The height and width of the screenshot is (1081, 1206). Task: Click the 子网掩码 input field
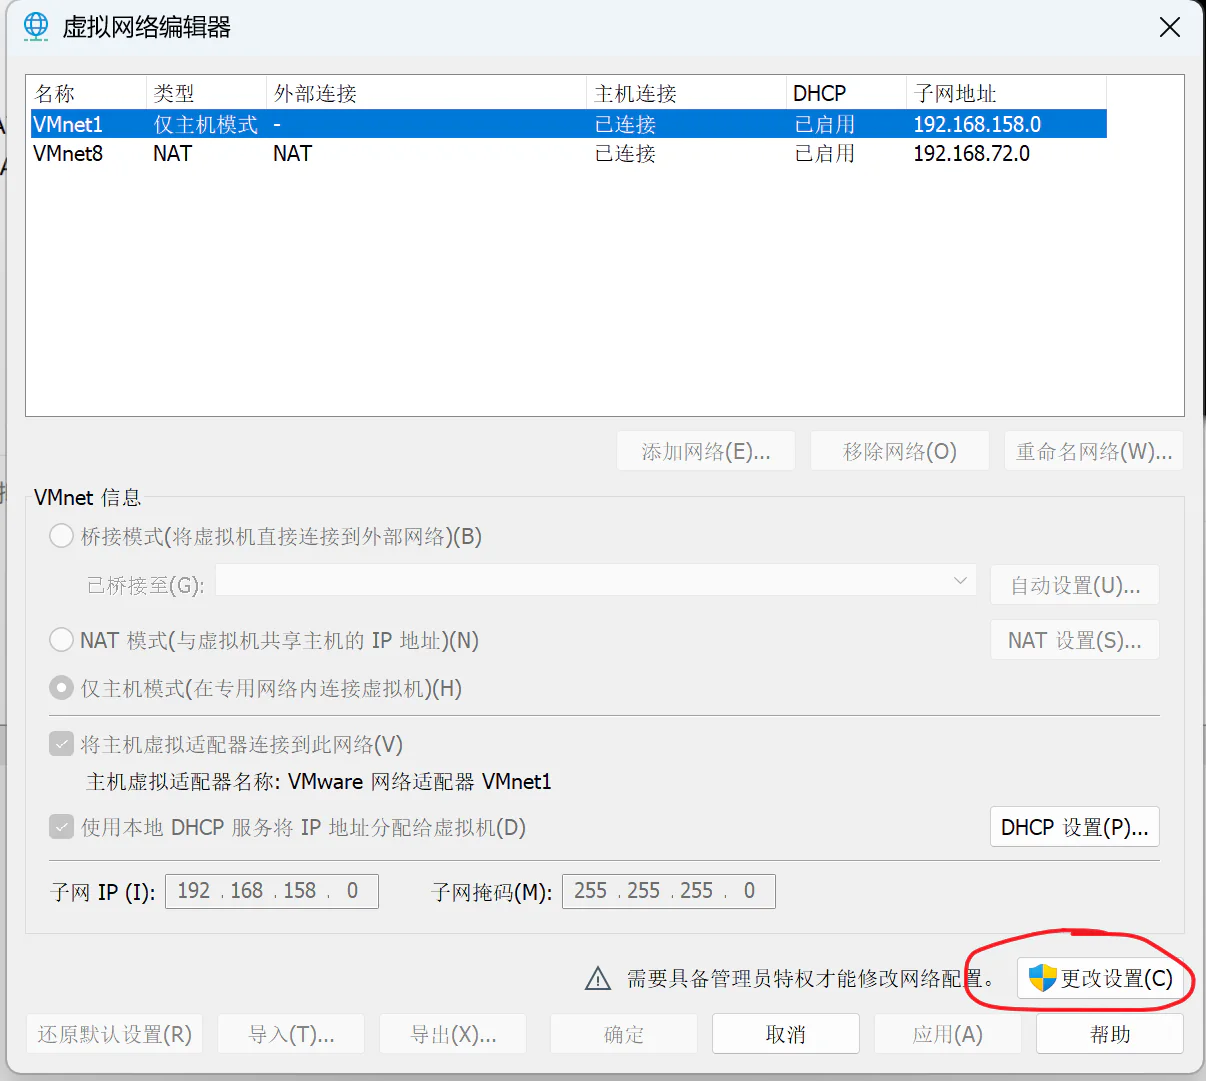(669, 891)
